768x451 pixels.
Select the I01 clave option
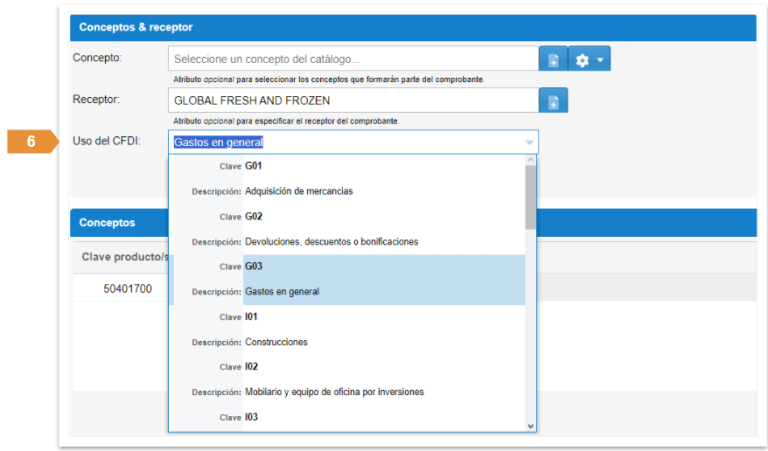click(251, 316)
